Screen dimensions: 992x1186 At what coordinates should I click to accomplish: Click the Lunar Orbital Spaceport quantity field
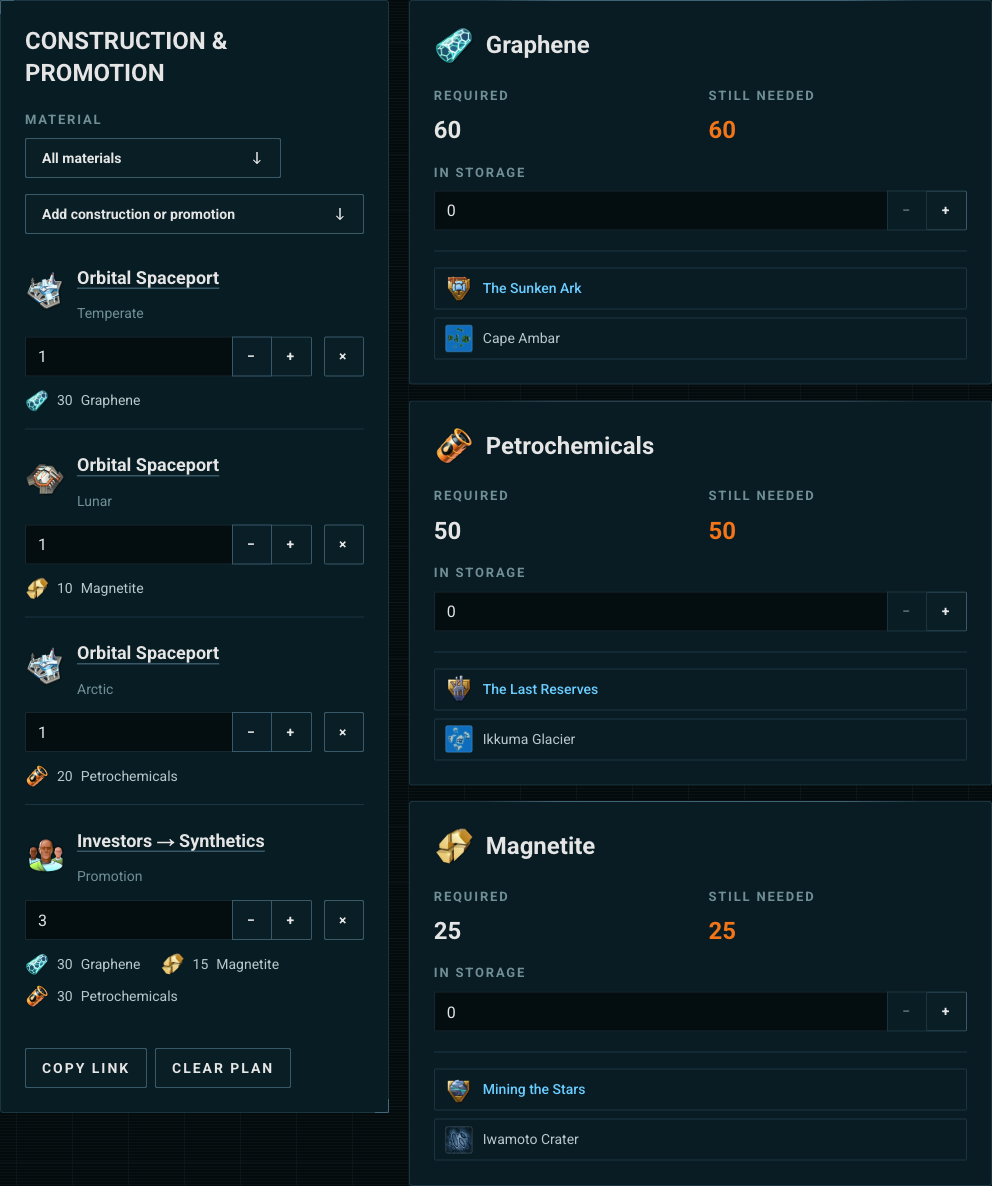tap(129, 545)
